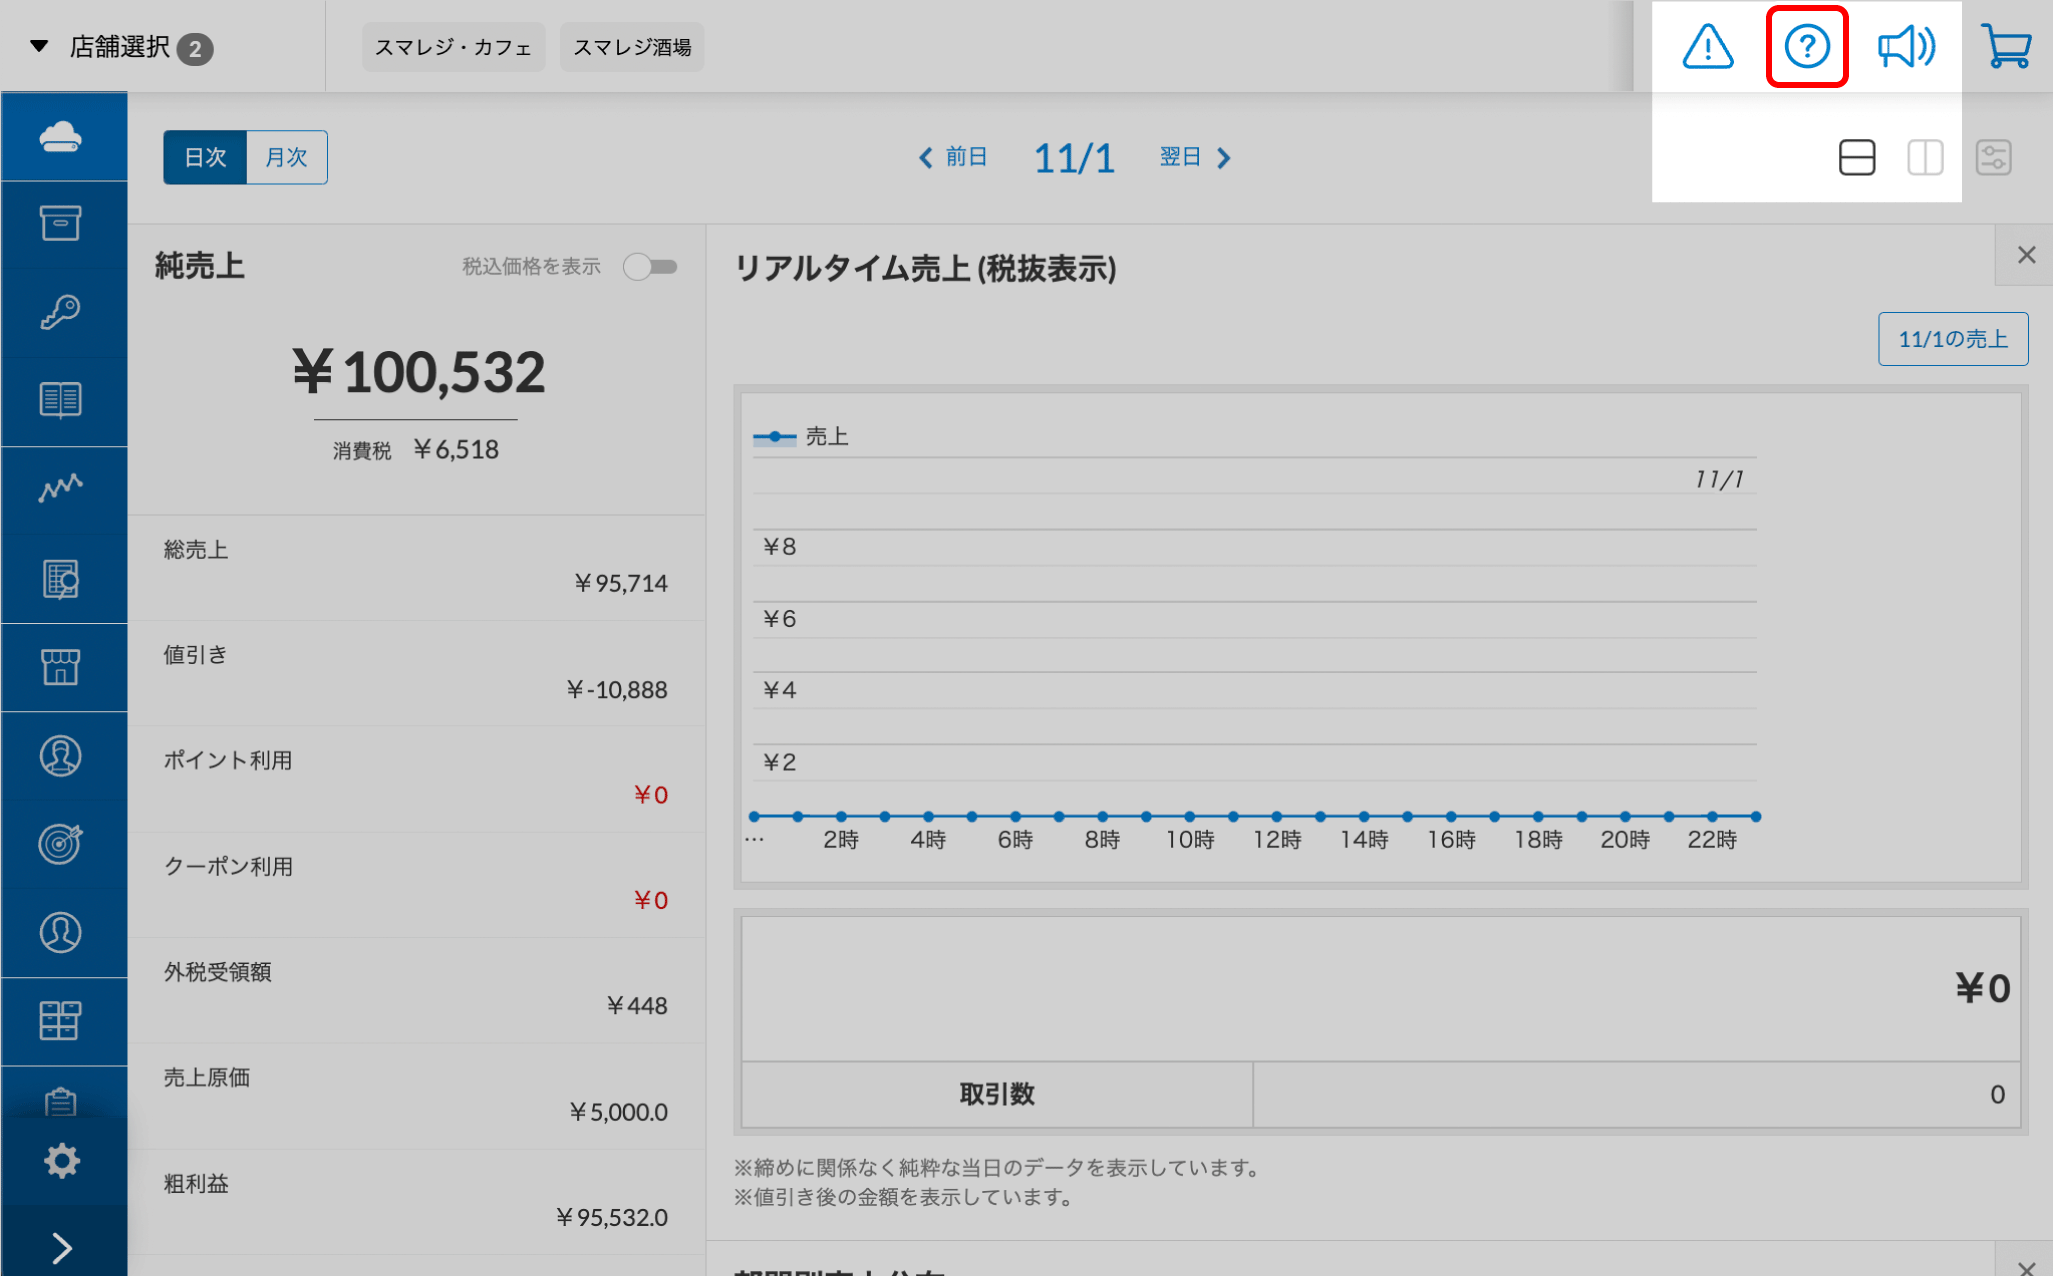Click the 取引数 cell label
The width and height of the screenshot is (2053, 1276).
997,1094
